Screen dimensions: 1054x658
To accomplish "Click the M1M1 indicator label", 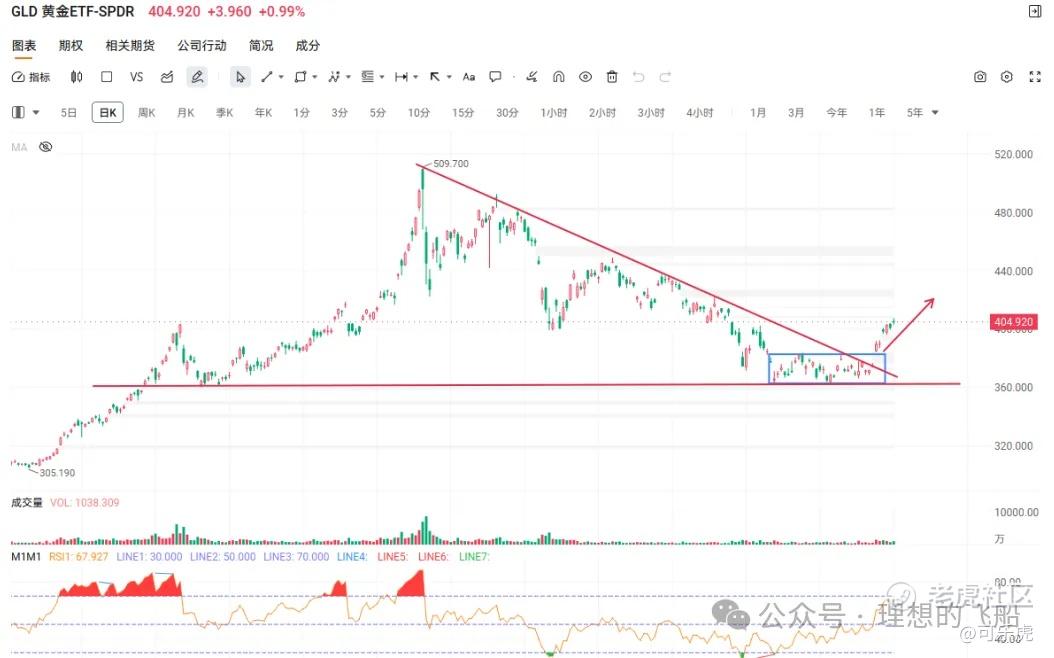I will 26,557.
